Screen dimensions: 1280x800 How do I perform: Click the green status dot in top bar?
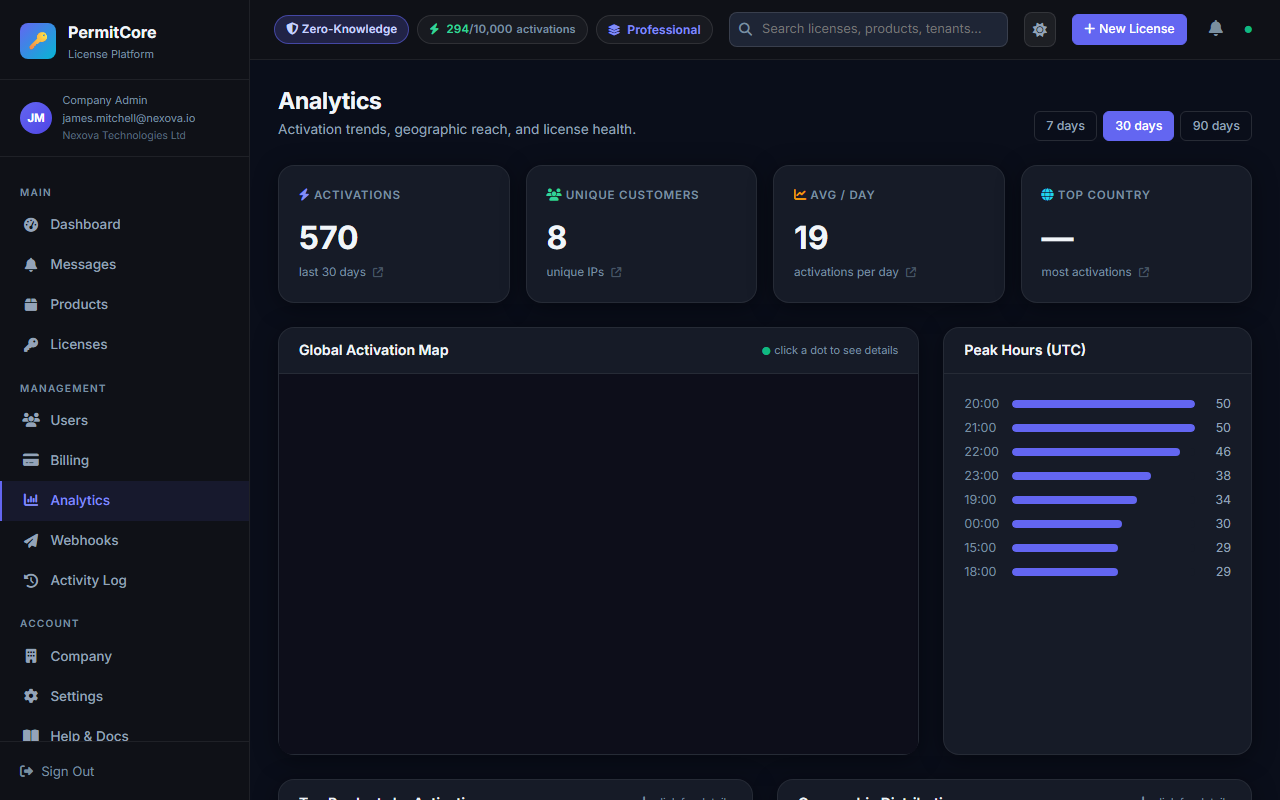(x=1248, y=29)
